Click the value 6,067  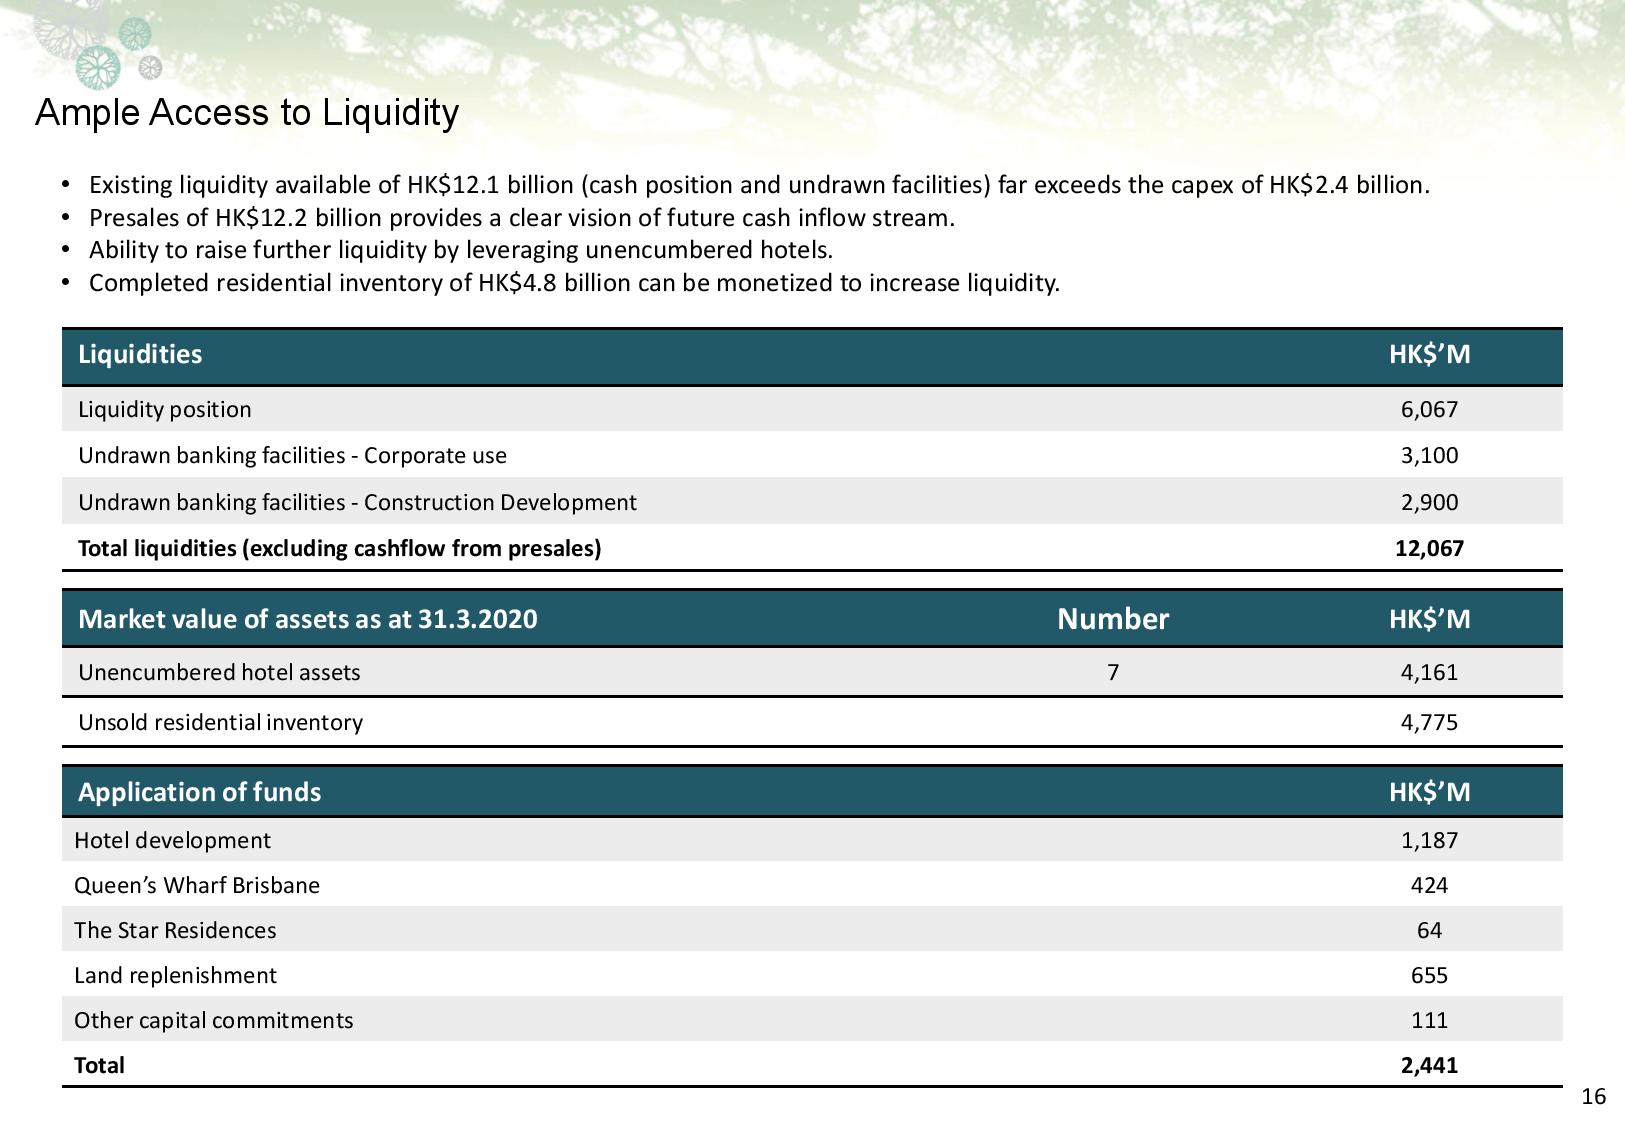1430,409
